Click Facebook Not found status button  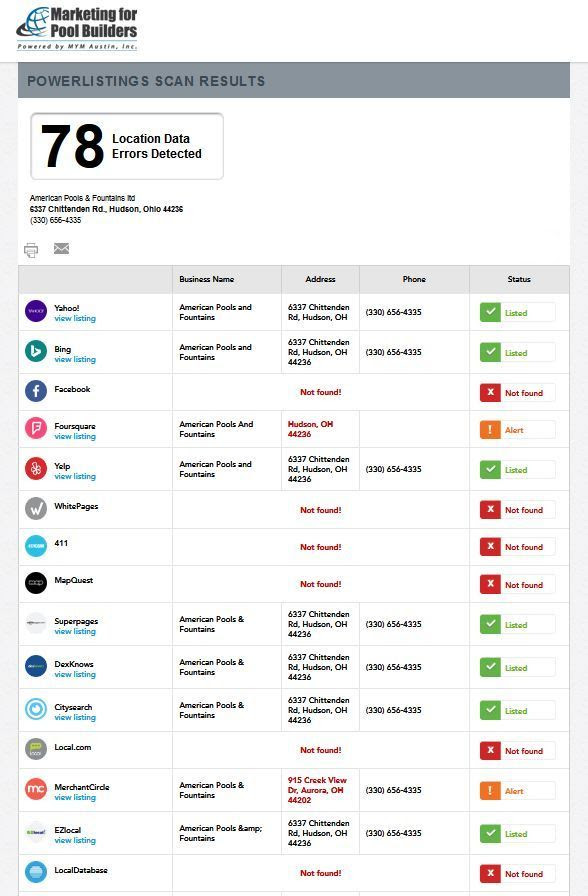pyautogui.click(x=517, y=393)
